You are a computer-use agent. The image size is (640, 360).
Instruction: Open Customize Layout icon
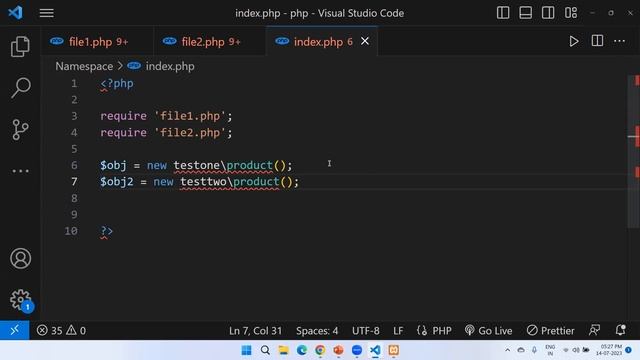[x=571, y=13]
